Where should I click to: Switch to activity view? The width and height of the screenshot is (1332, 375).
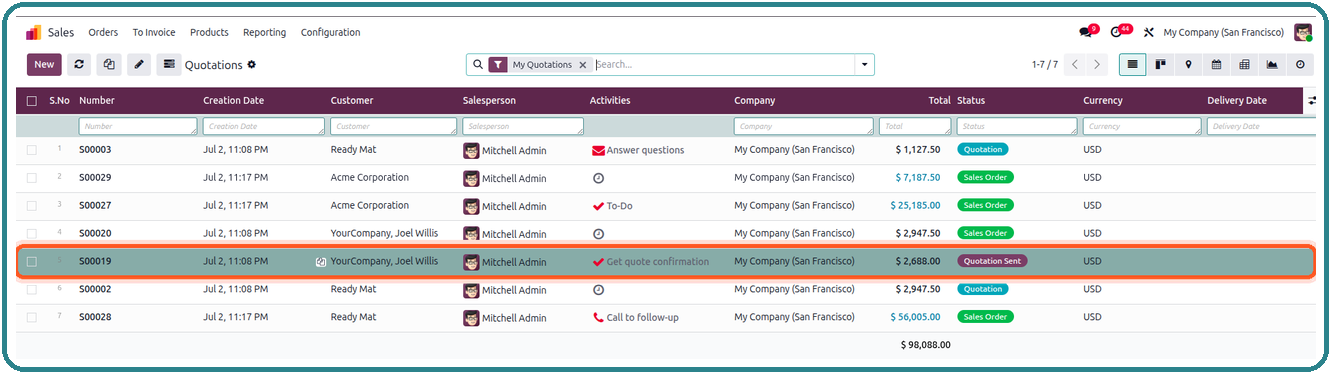(1300, 64)
